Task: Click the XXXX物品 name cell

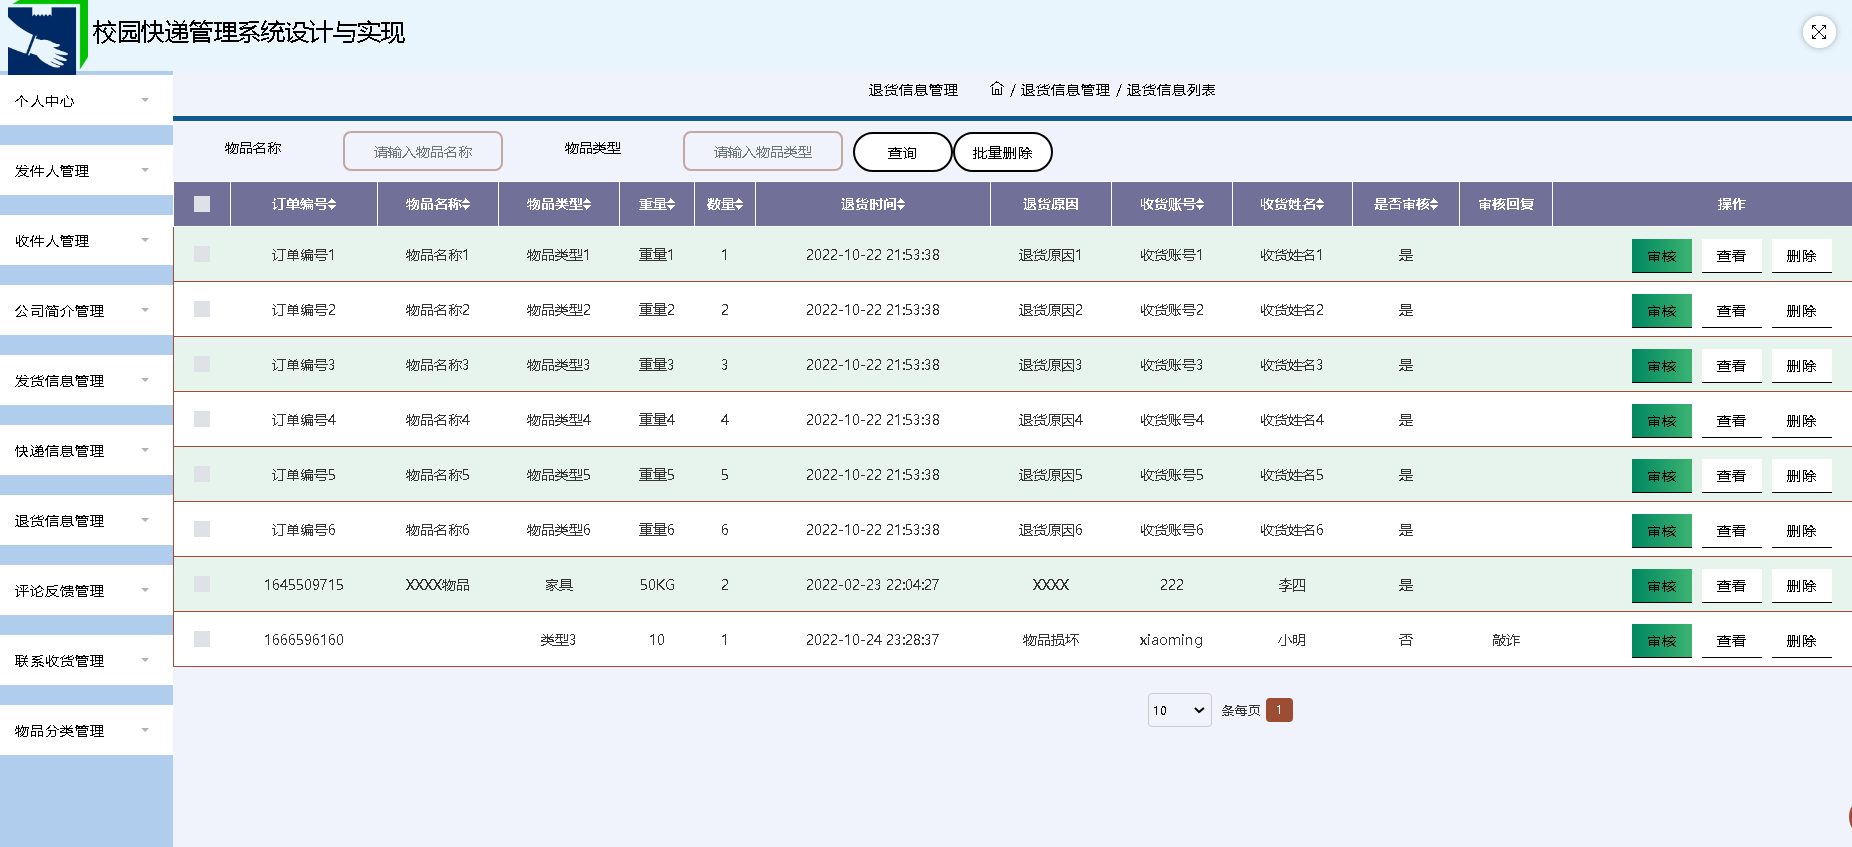Action: coord(438,585)
